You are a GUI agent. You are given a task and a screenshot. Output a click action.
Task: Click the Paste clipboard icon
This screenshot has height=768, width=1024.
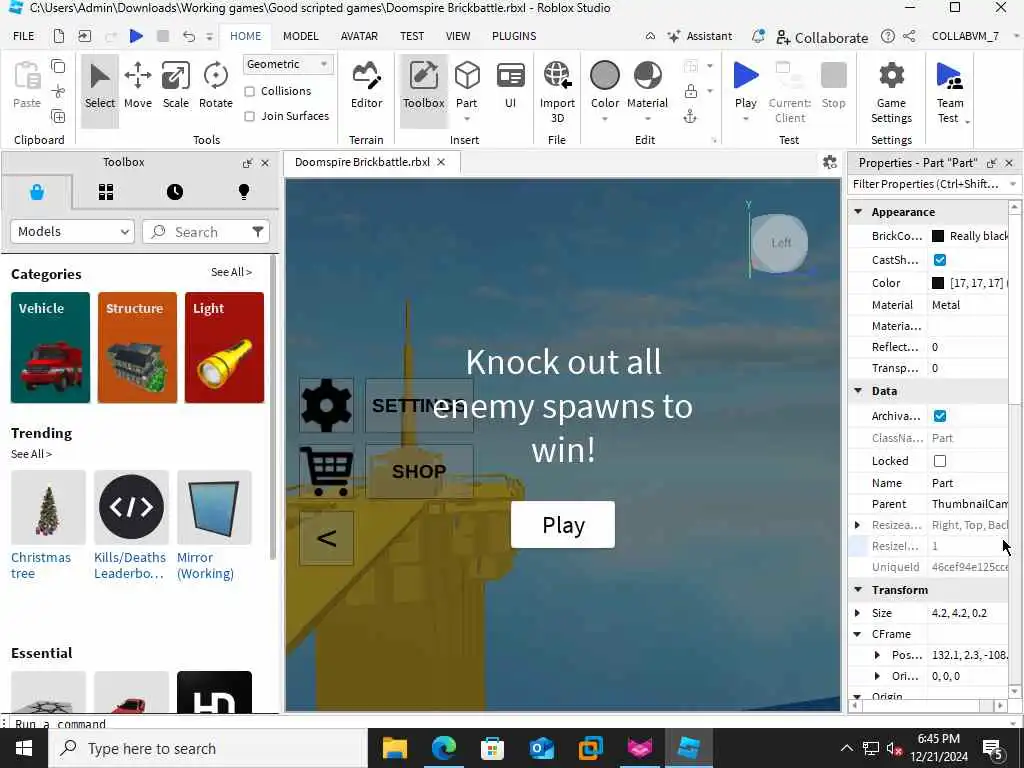27,85
